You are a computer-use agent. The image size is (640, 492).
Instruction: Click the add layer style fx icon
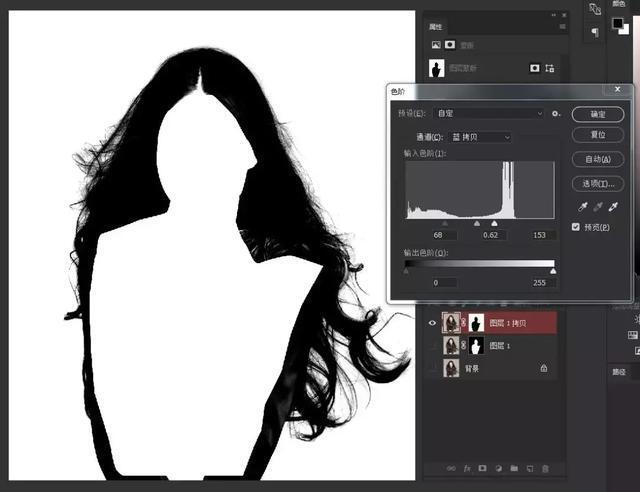tap(468, 467)
